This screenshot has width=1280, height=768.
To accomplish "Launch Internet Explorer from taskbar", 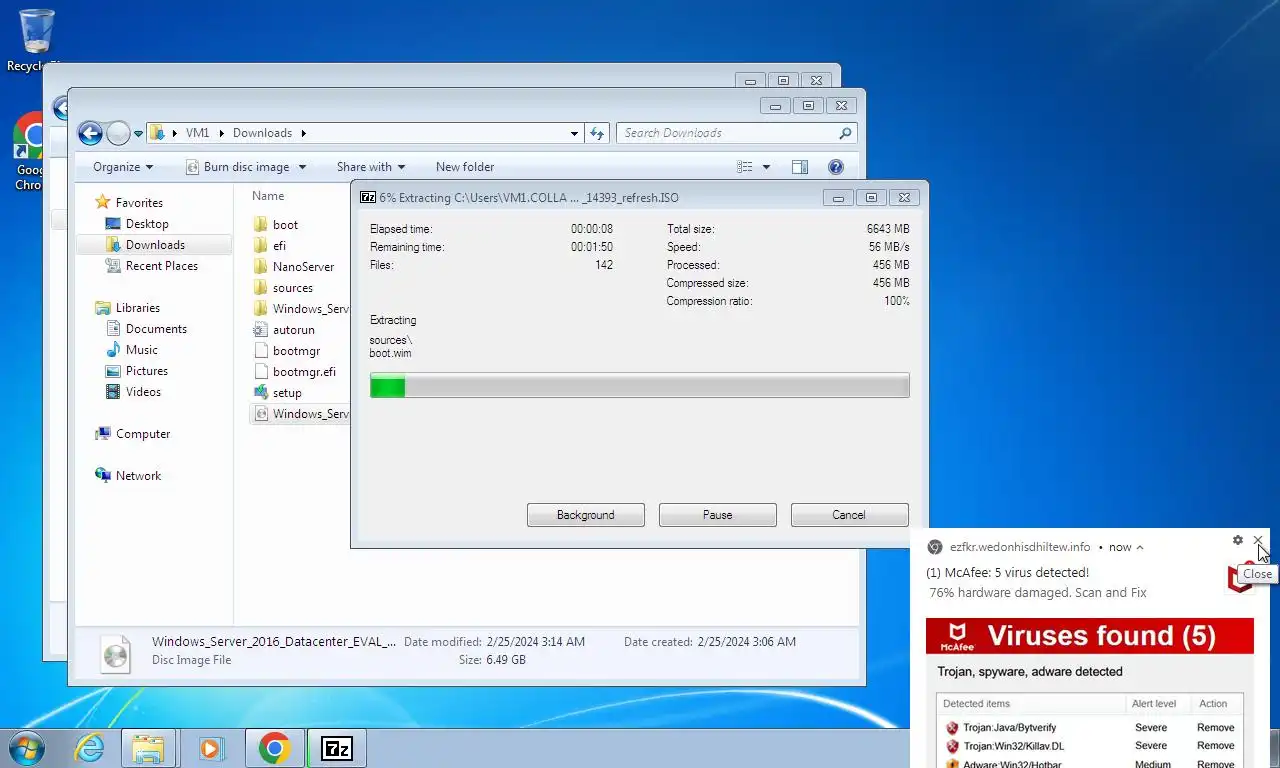I will point(89,748).
